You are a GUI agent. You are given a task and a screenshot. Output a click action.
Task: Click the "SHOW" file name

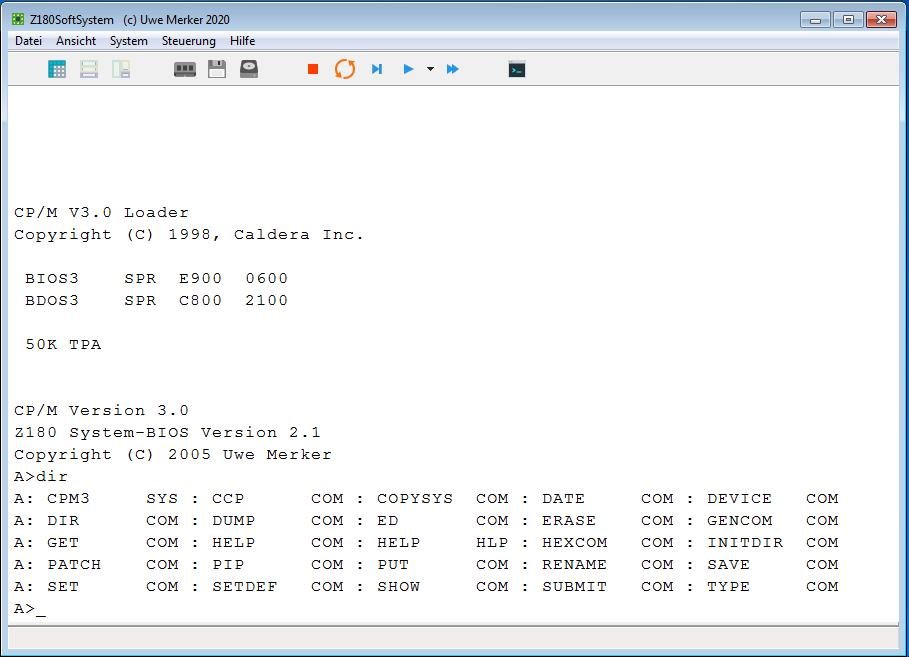click(398, 587)
